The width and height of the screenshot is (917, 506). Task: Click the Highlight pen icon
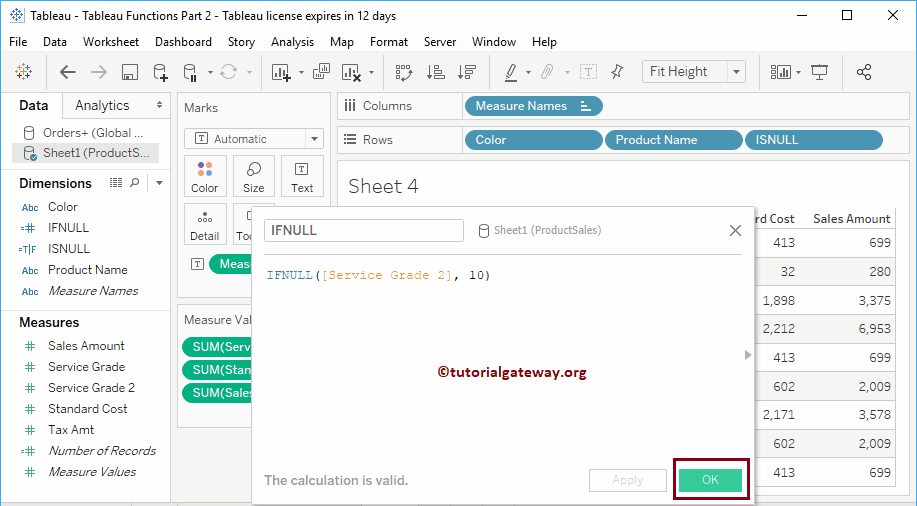point(511,72)
